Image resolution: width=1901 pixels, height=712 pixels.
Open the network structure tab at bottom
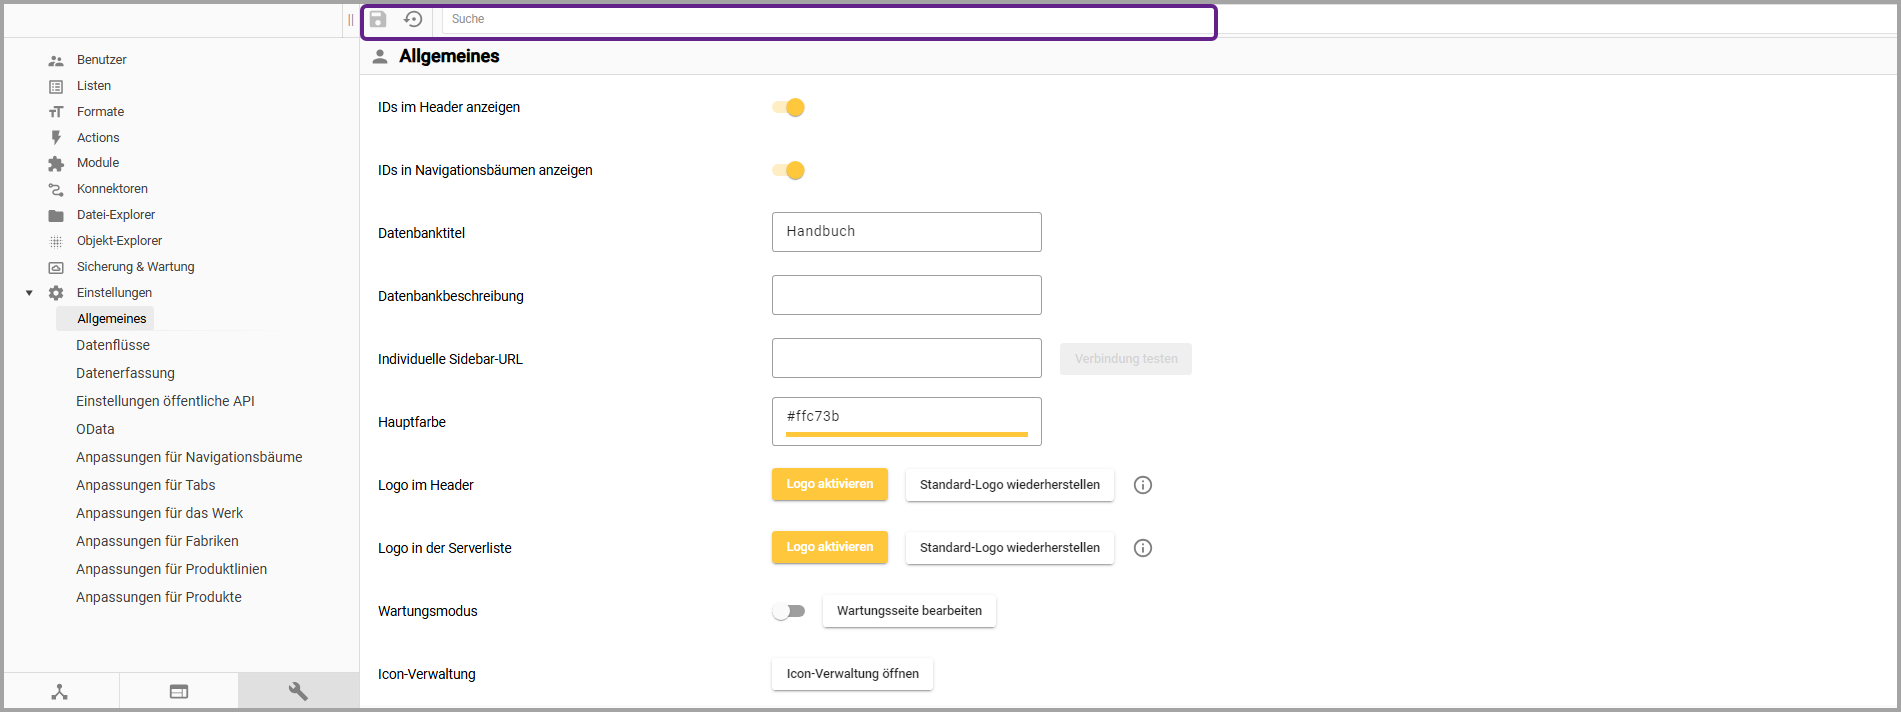(x=60, y=691)
